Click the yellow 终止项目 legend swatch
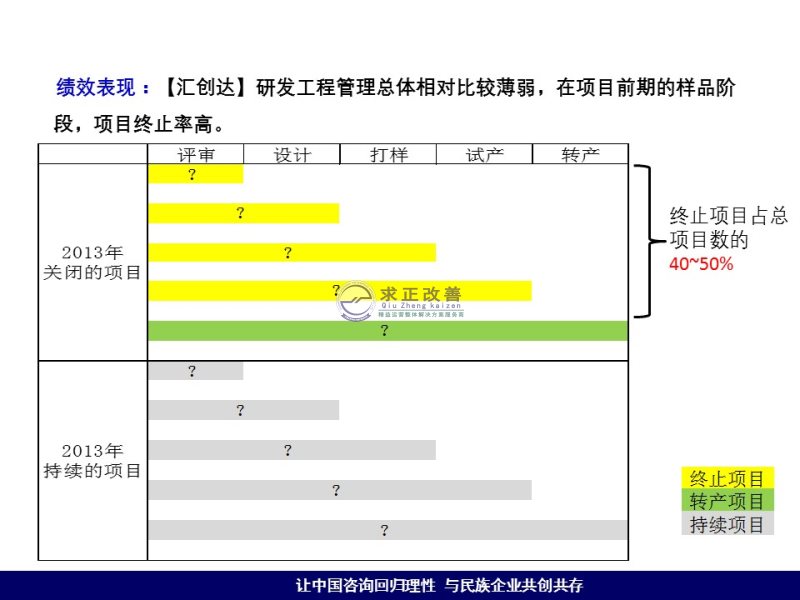The height and width of the screenshot is (600, 800). point(727,478)
